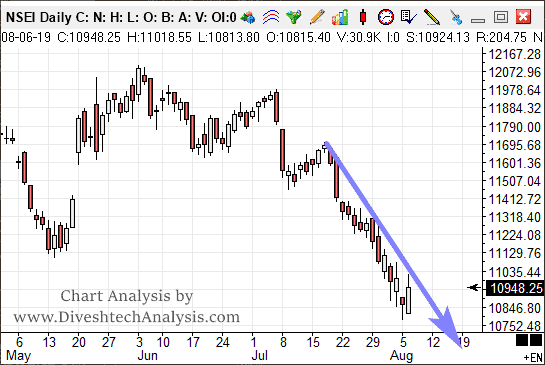The height and width of the screenshot is (365, 545).
Task: Click the symbol information cubes icon
Action: (x=248, y=17)
